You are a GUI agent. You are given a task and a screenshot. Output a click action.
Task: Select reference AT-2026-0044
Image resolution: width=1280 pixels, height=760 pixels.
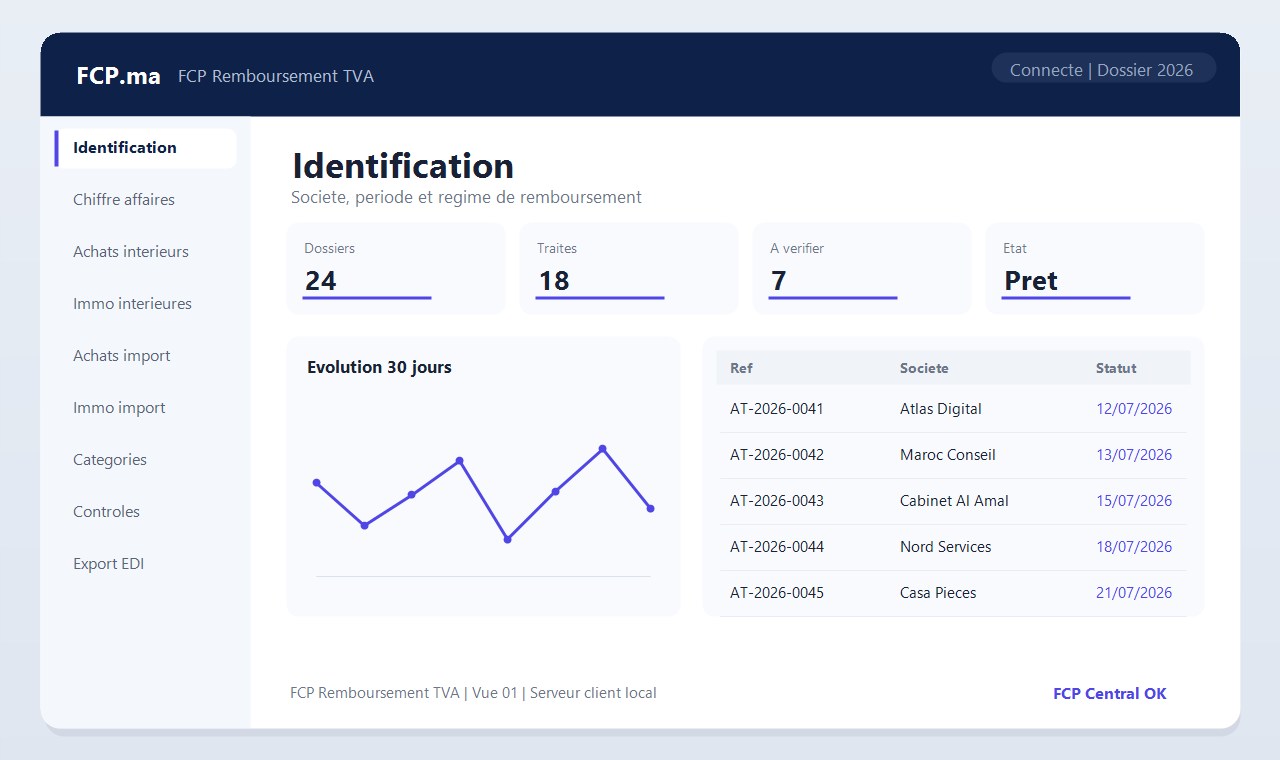777,547
